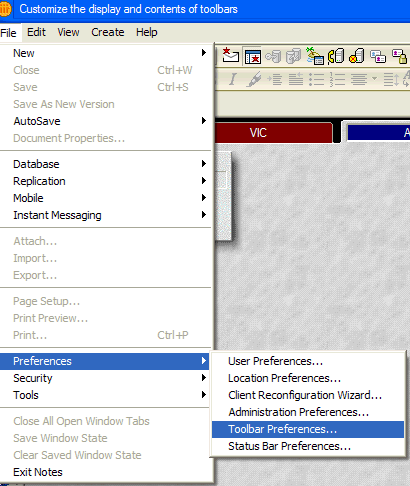Open the Edit menu
The height and width of the screenshot is (486, 410).
click(x=36, y=32)
